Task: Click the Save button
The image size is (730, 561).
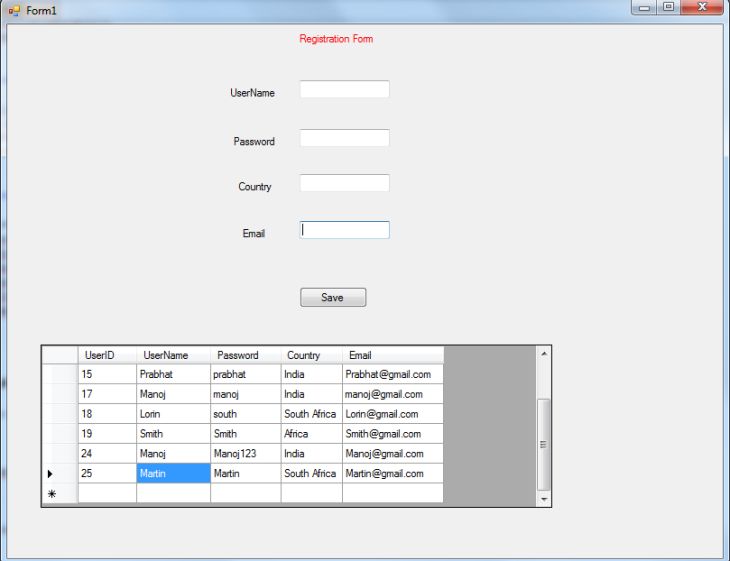Action: [333, 297]
